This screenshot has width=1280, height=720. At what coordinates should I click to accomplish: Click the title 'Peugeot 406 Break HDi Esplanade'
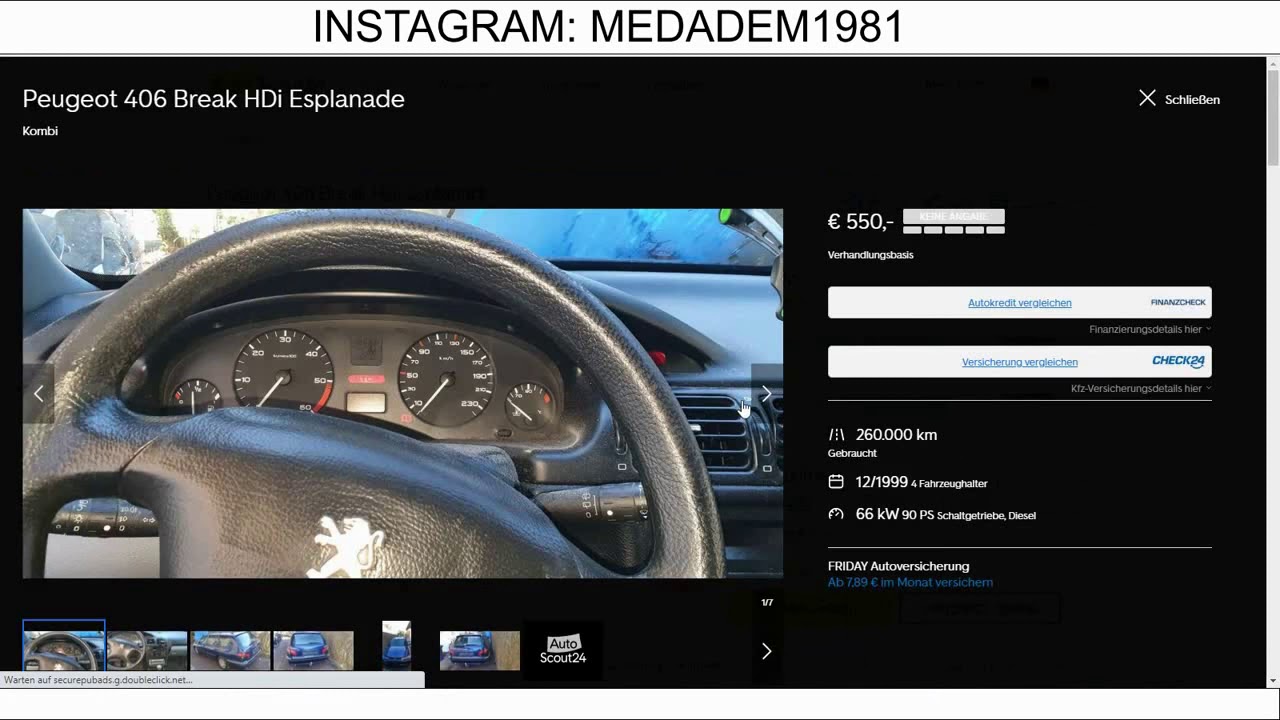(213, 99)
